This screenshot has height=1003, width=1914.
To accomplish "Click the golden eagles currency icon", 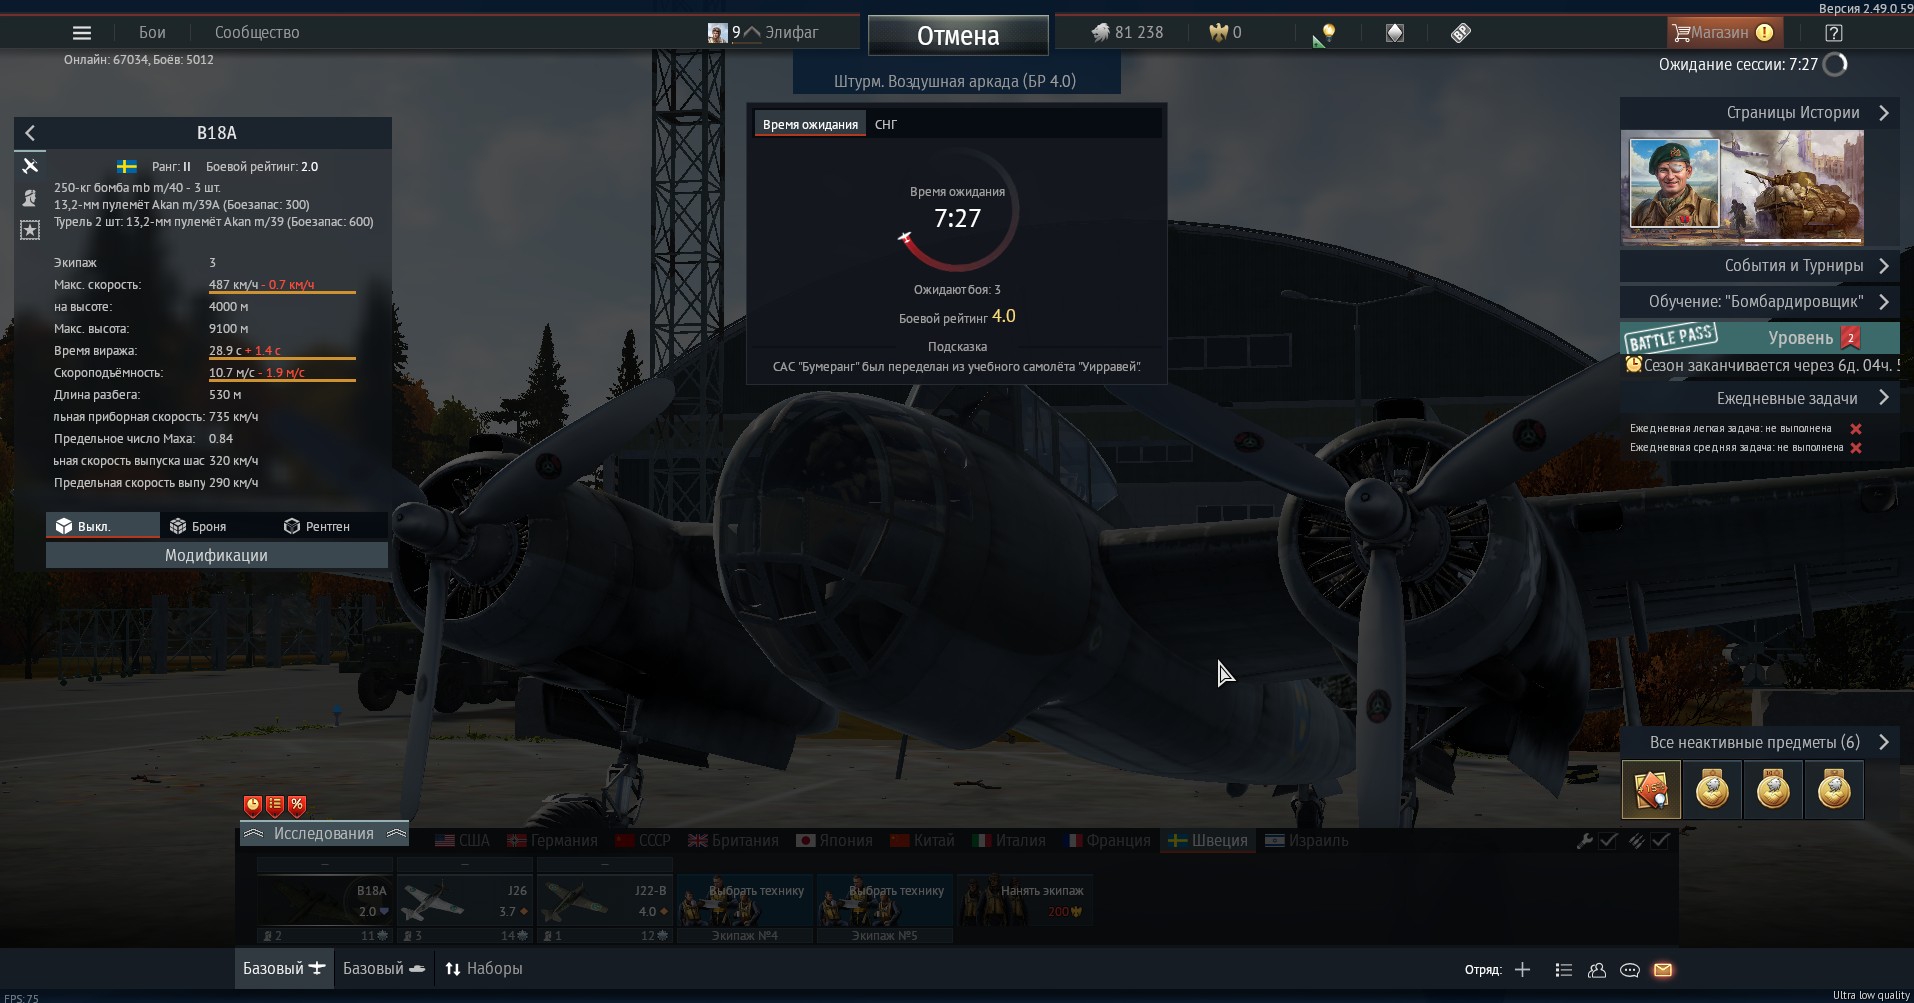I will 1218,33.
